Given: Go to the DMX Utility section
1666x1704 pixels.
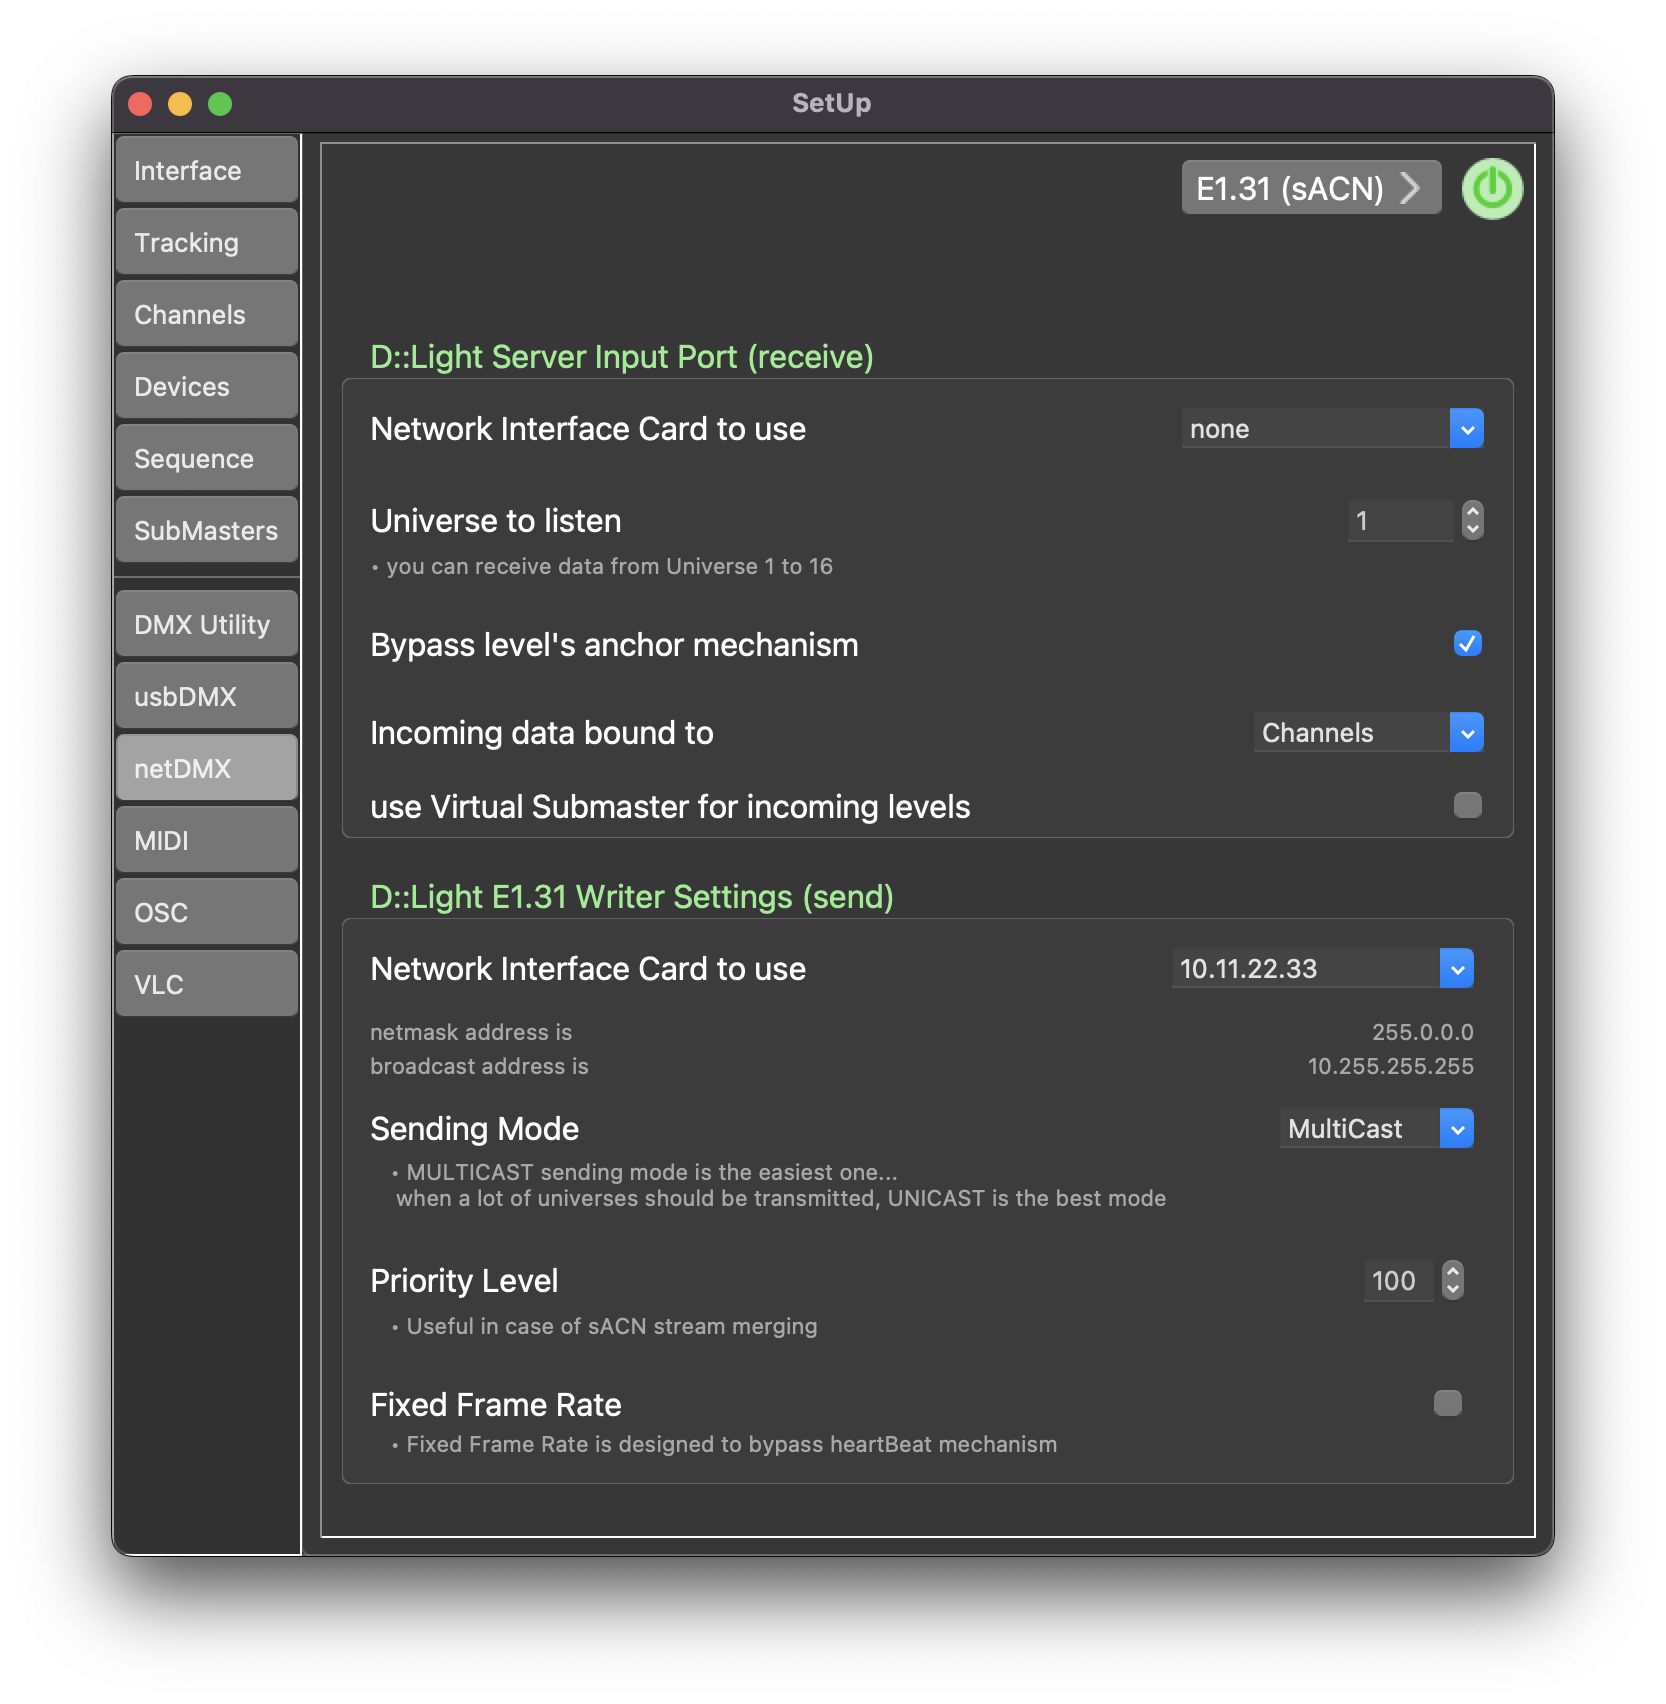Looking at the screenshot, I should [x=207, y=625].
